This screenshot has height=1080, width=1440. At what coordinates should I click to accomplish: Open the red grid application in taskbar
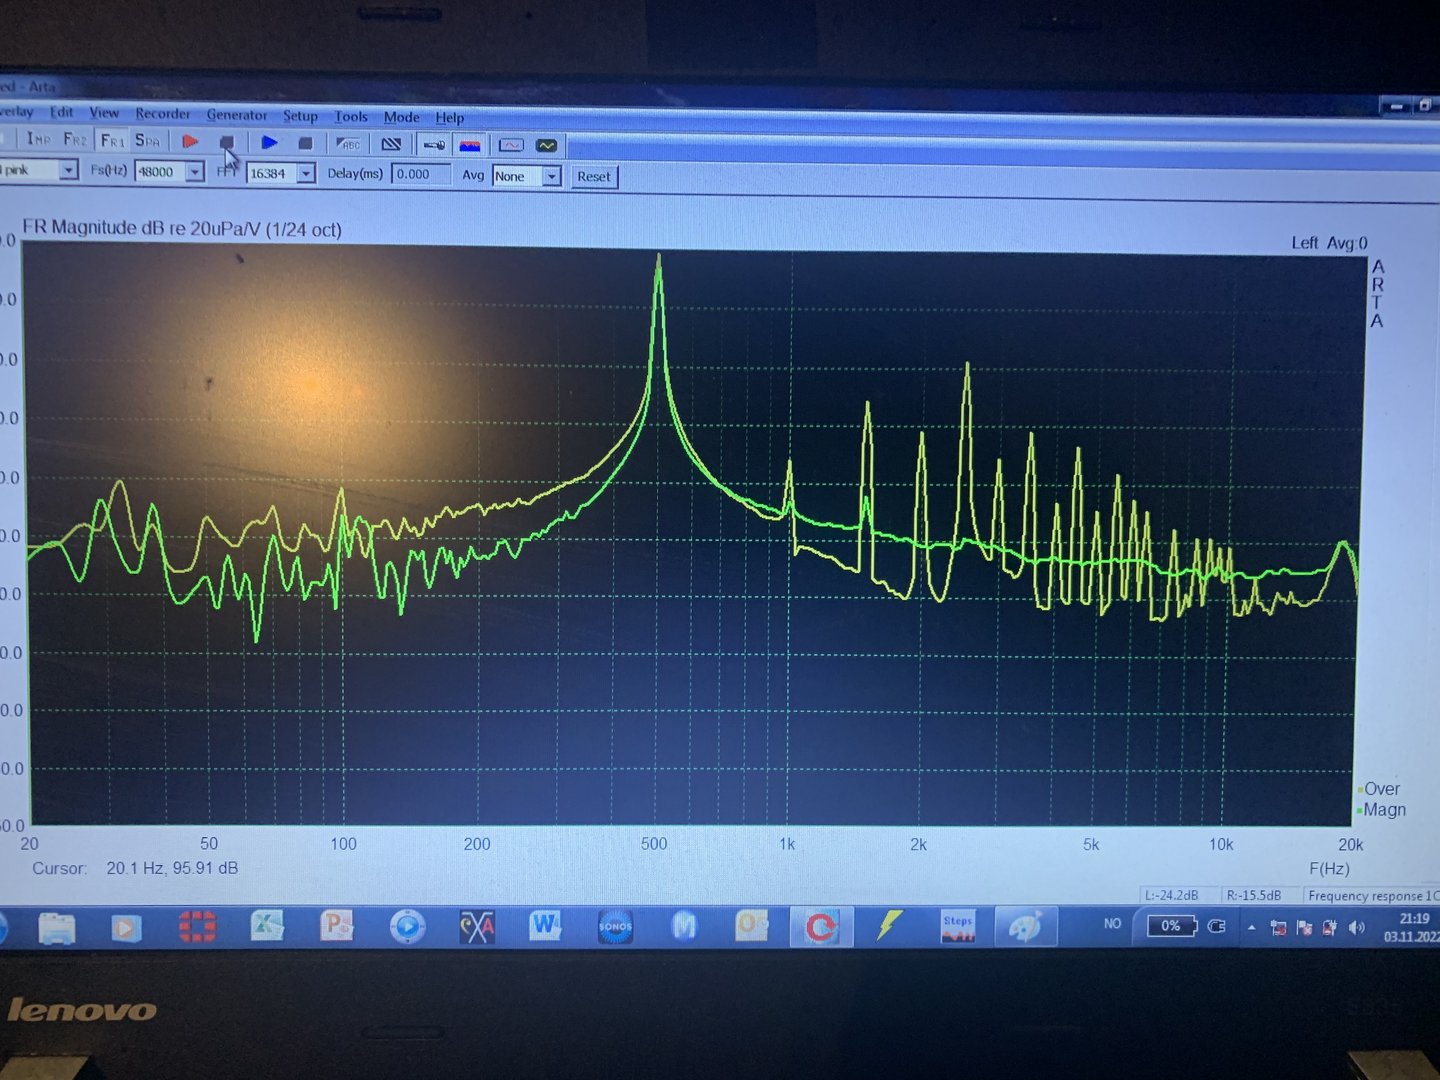[x=197, y=926]
